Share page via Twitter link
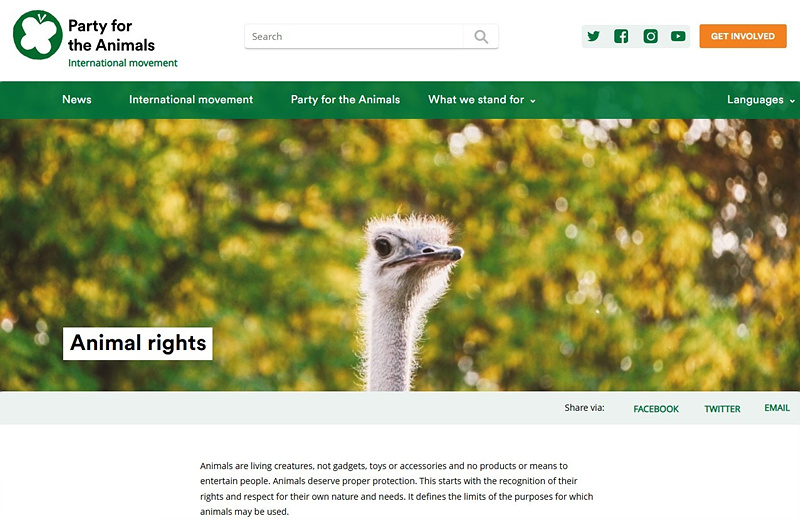The height and width of the screenshot is (520, 800). point(722,409)
